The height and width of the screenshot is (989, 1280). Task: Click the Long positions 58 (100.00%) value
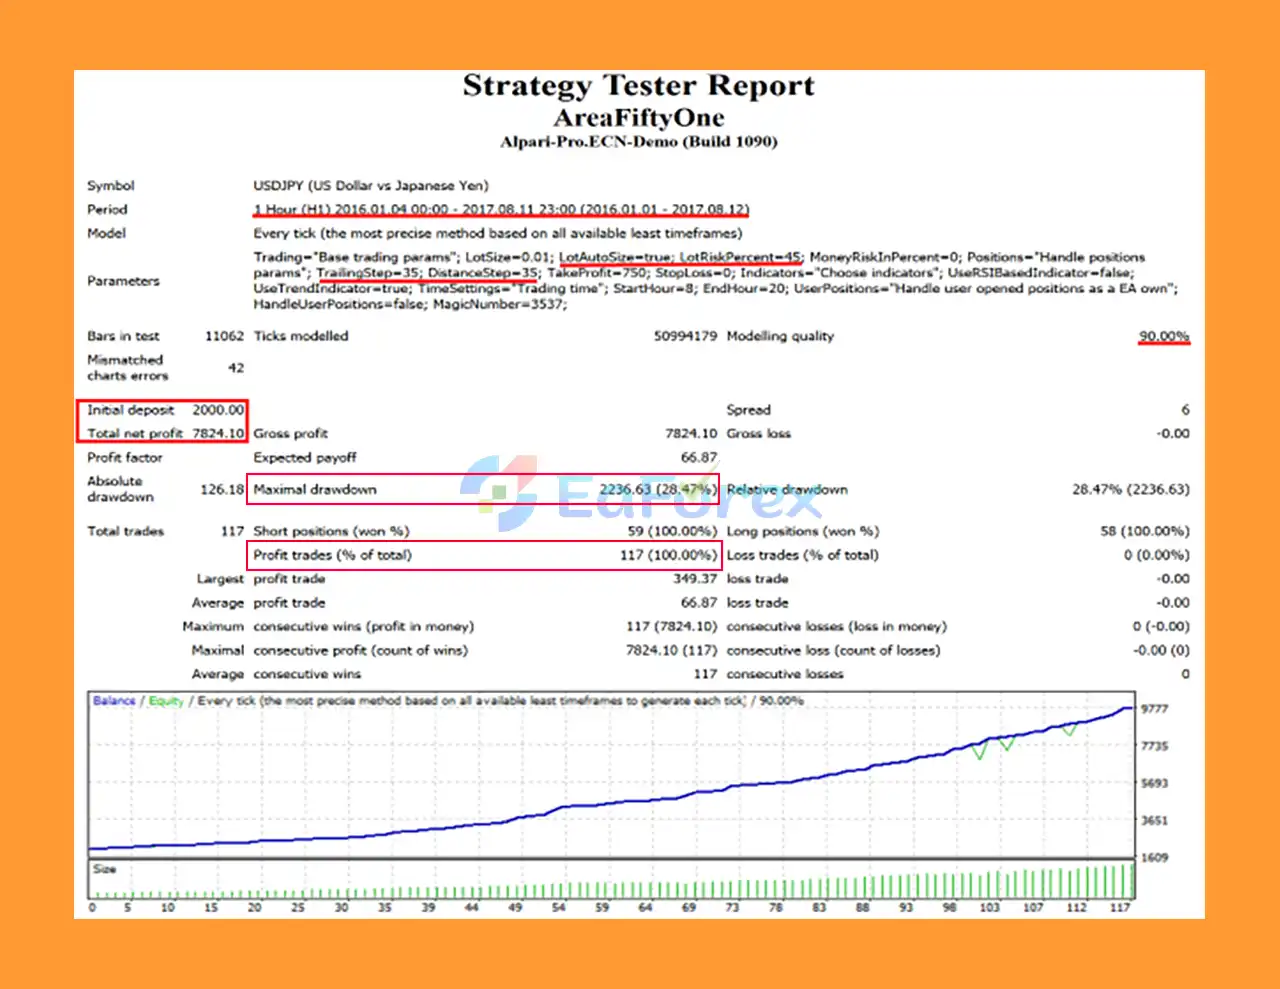1144,531
